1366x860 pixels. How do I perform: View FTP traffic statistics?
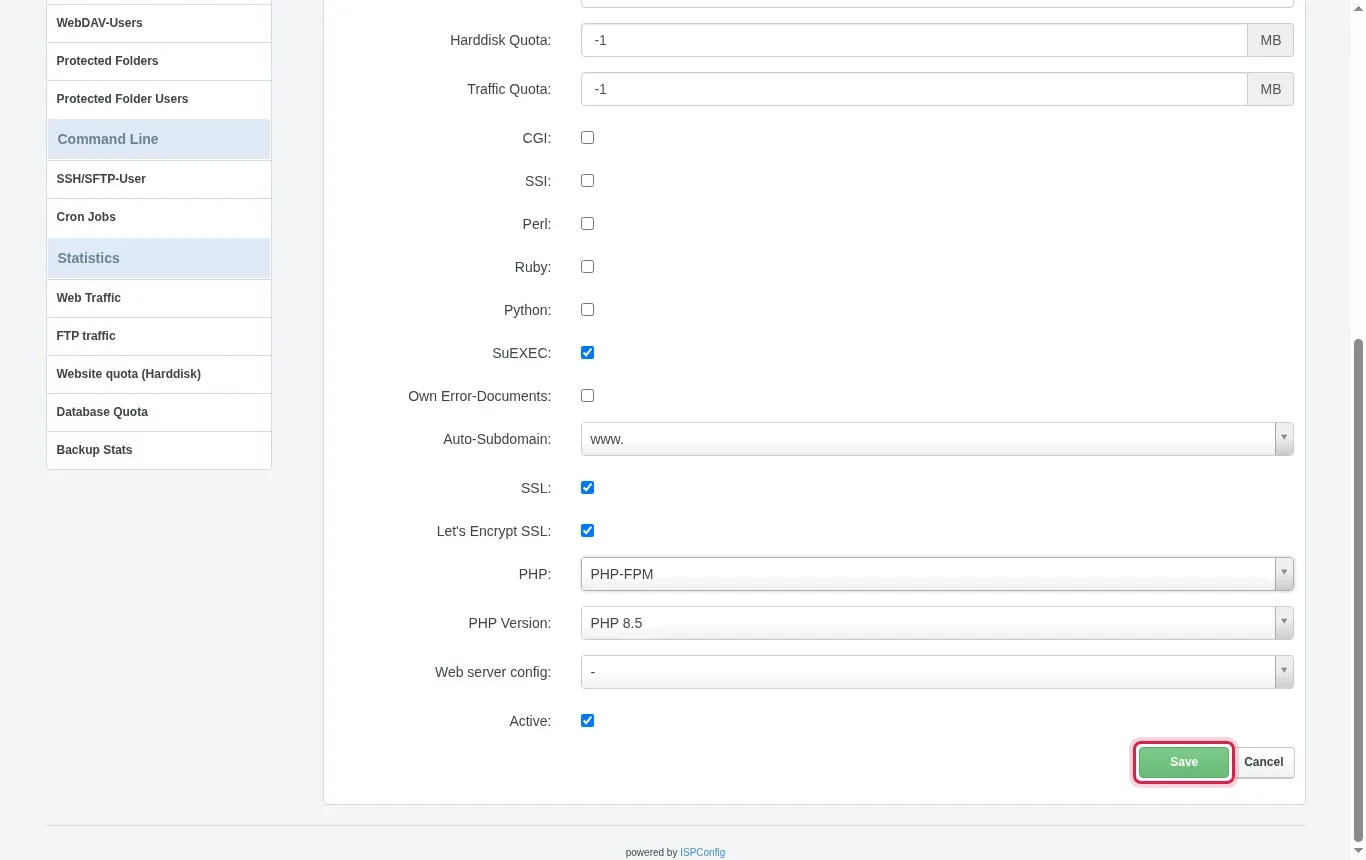pyautogui.click(x=159, y=336)
